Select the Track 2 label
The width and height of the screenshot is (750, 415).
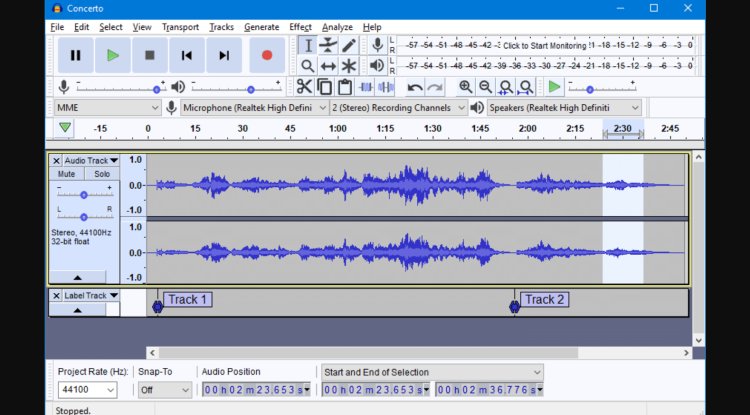544,300
